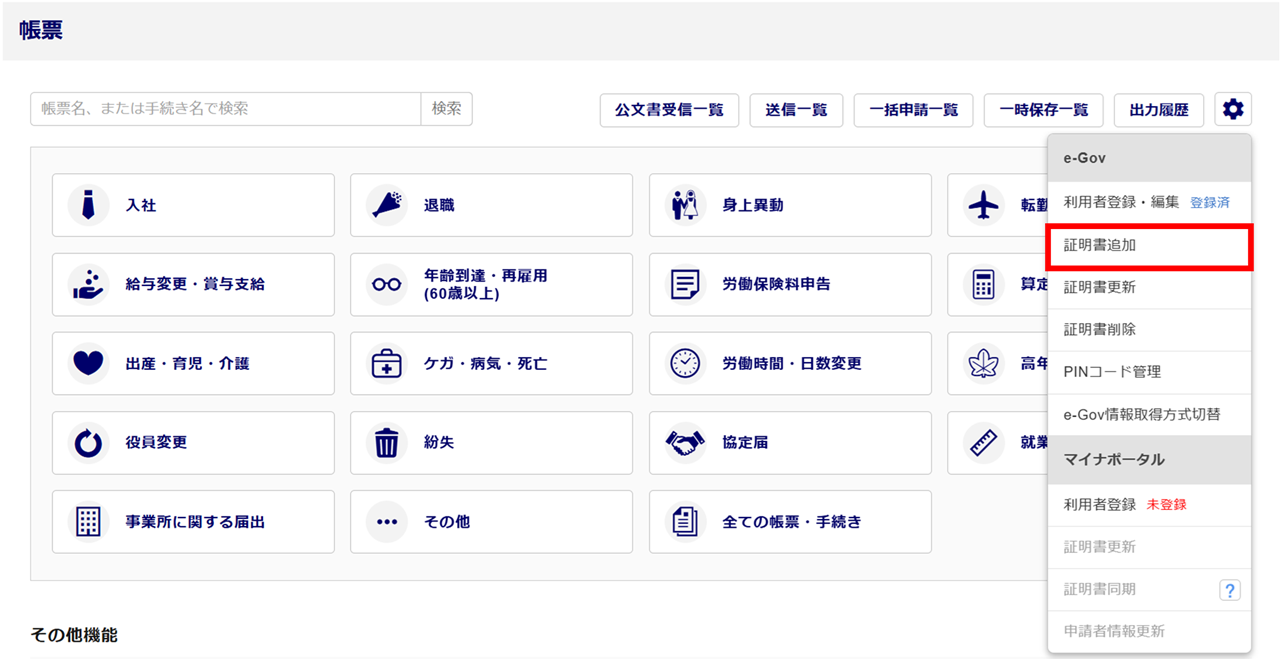The height and width of the screenshot is (659, 1280).
Task: Select 証明書同期 menu item
Action: tap(1149, 589)
